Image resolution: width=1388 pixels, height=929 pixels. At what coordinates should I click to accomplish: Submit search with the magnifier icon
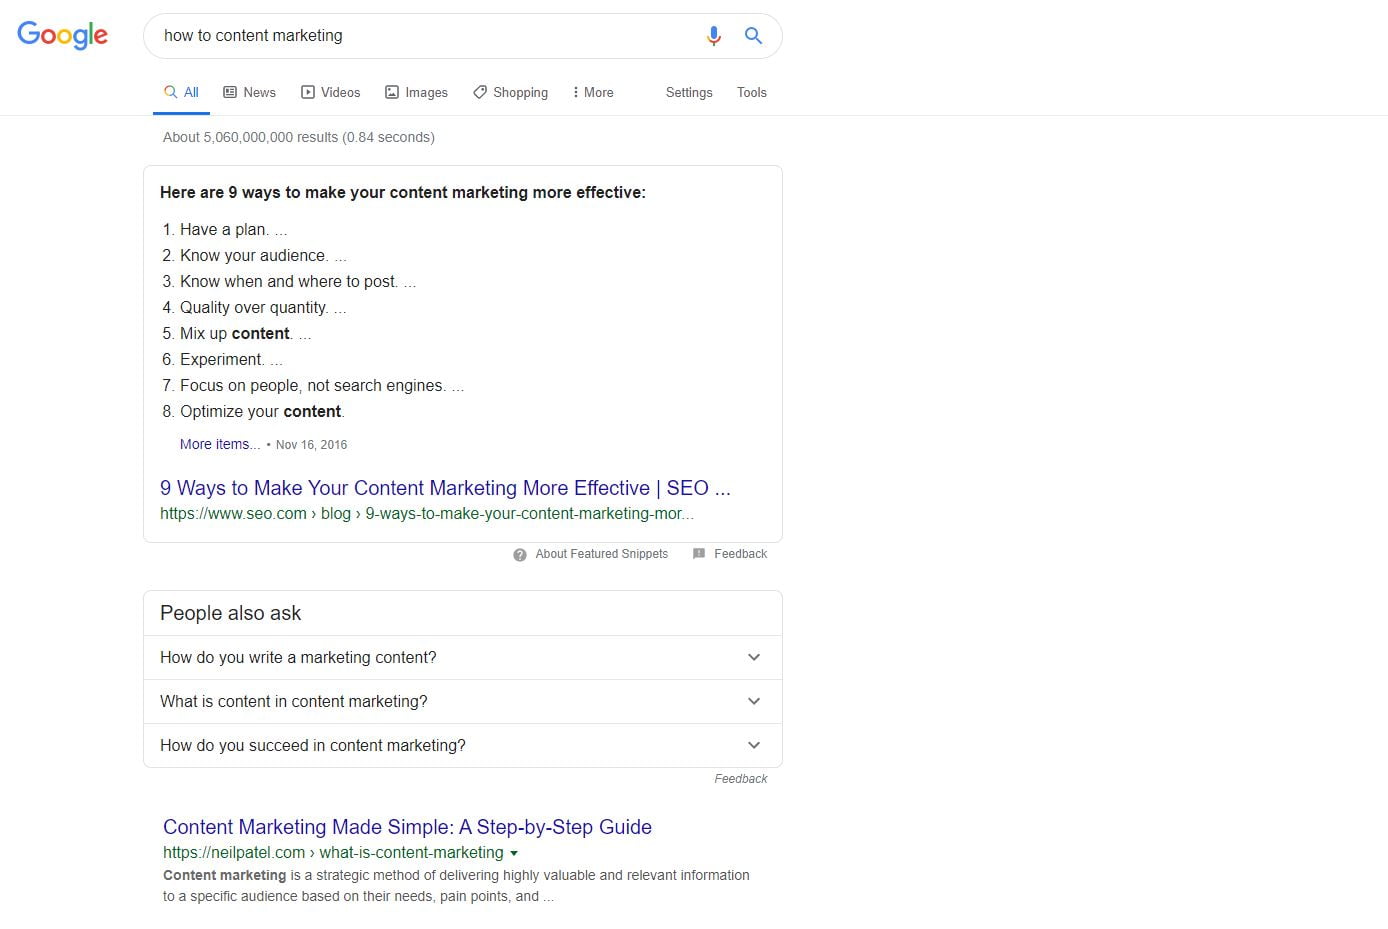[753, 36]
